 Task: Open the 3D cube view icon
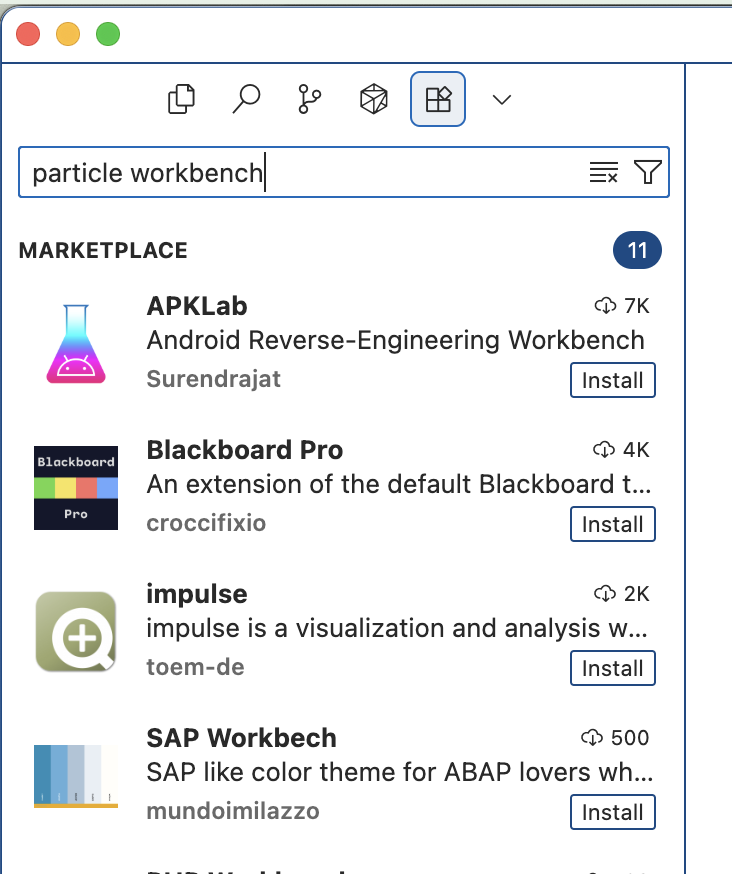tap(373, 99)
